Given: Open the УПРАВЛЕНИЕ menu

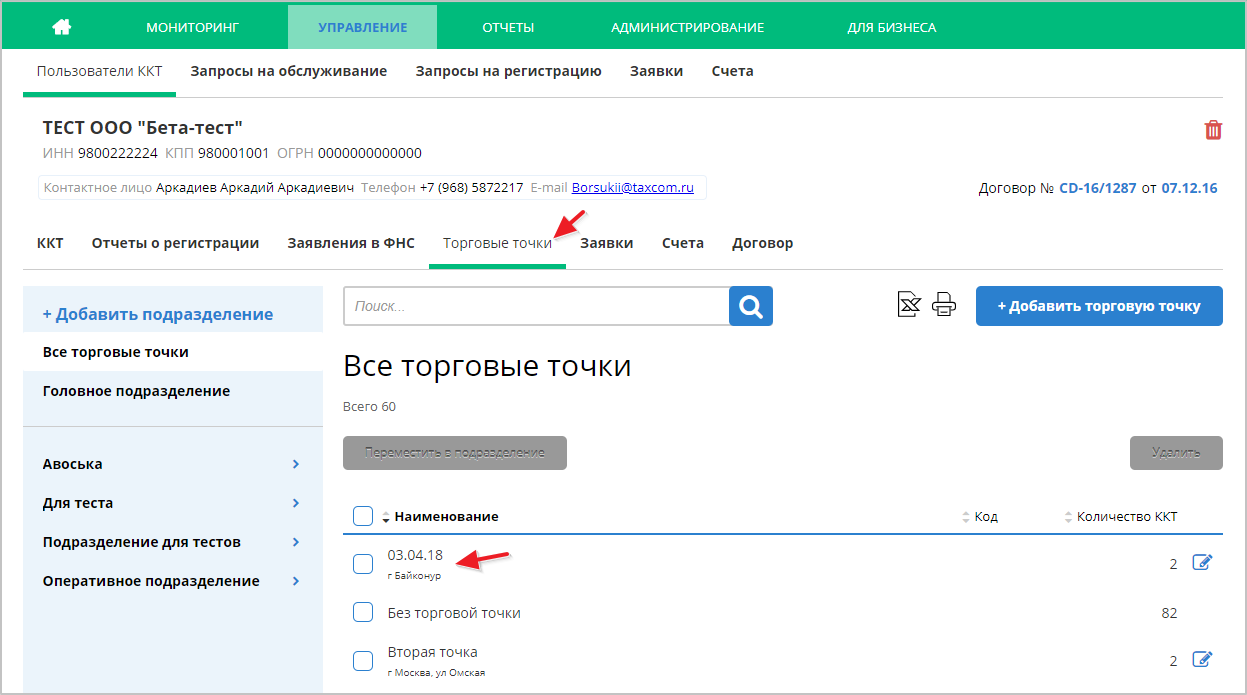Looking at the screenshot, I should coord(362,27).
